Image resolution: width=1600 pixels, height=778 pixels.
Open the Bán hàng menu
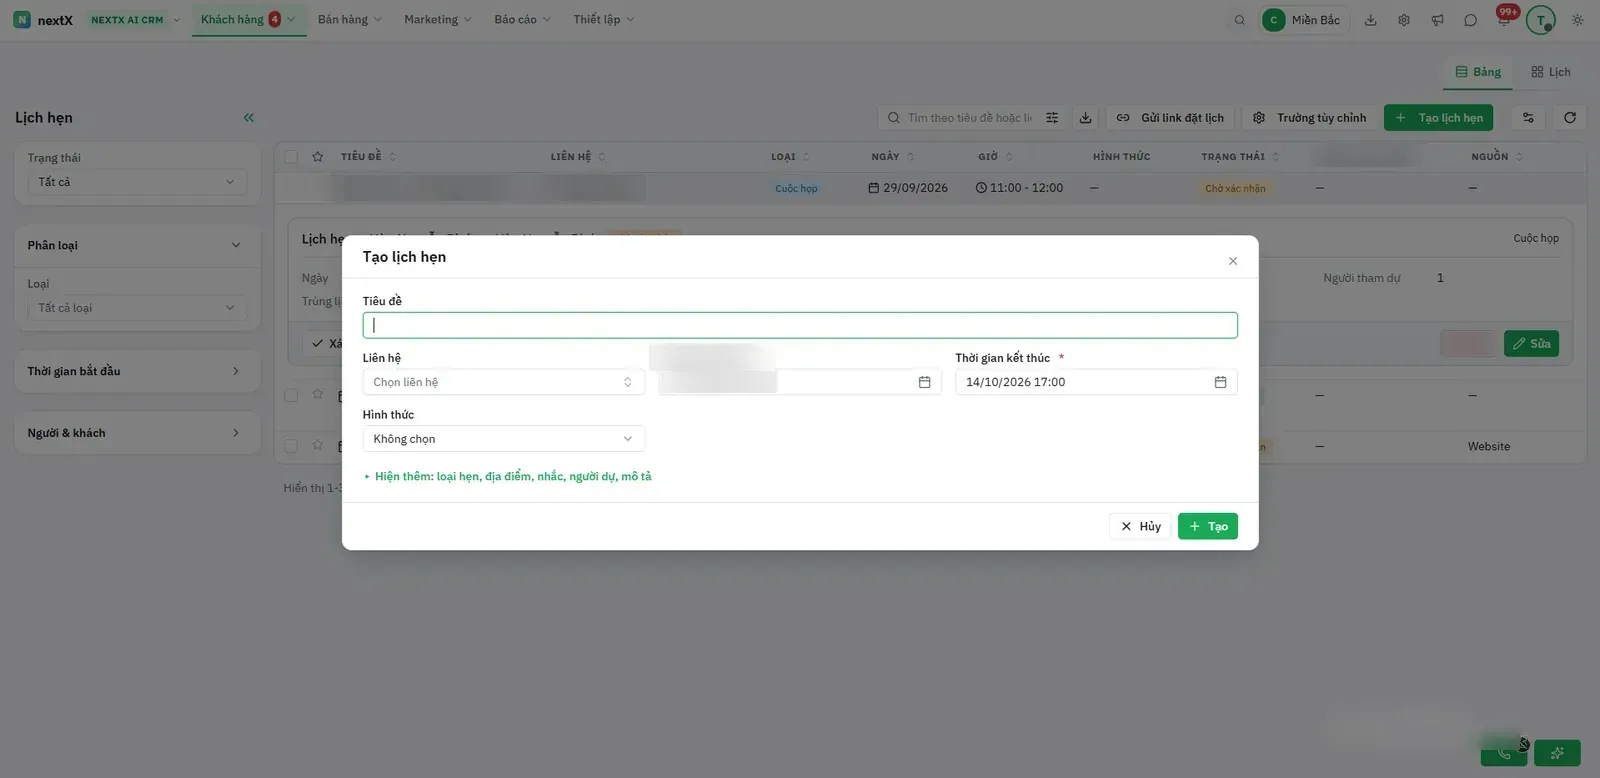tap(349, 20)
